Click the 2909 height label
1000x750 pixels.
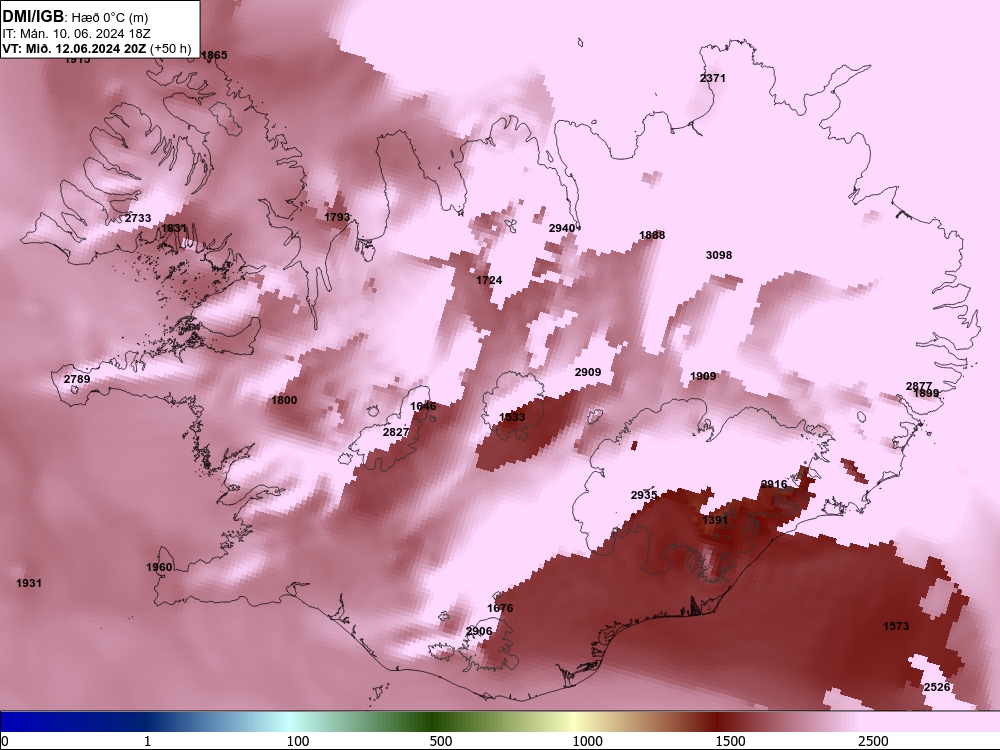click(588, 372)
